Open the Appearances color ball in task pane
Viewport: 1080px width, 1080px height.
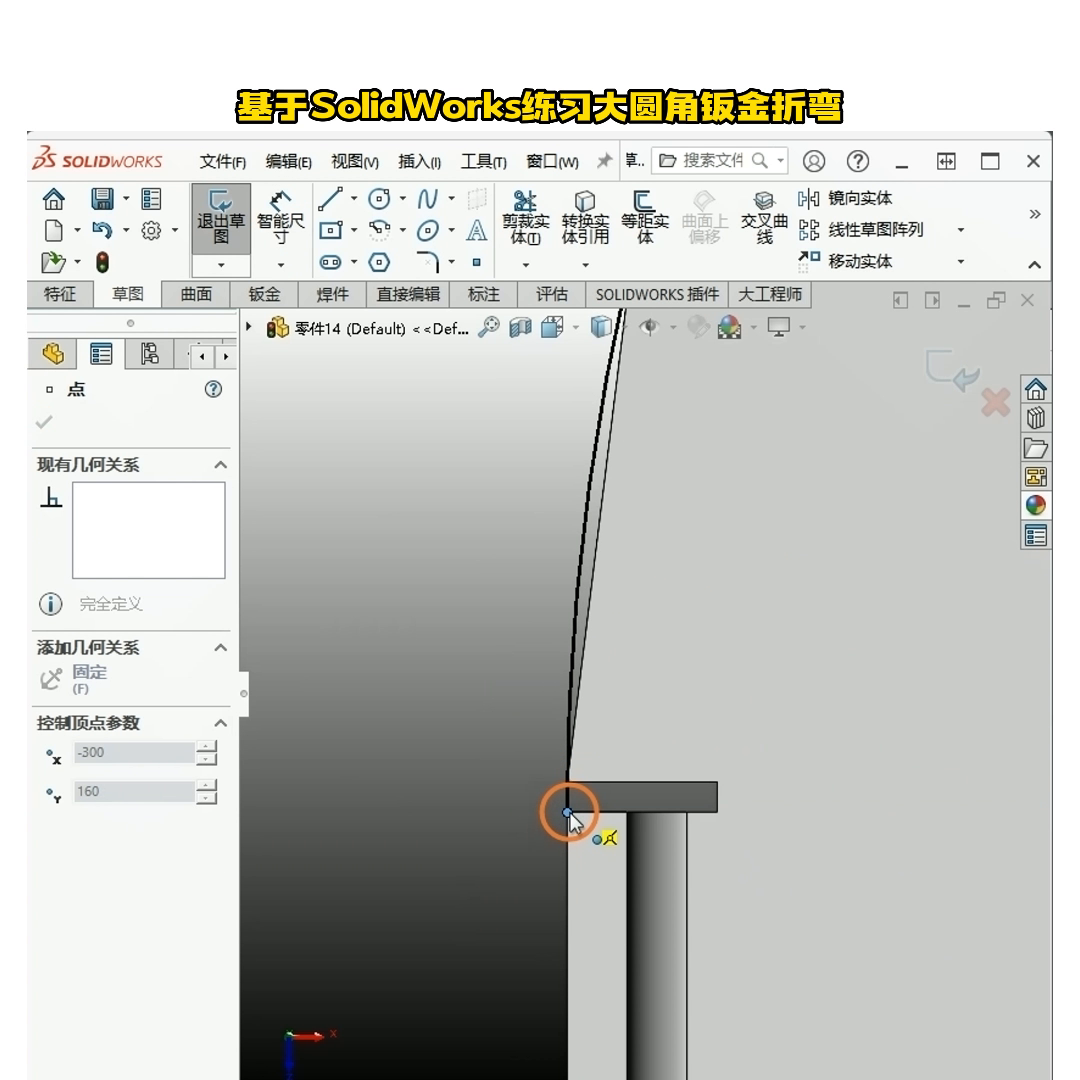pyautogui.click(x=1035, y=506)
